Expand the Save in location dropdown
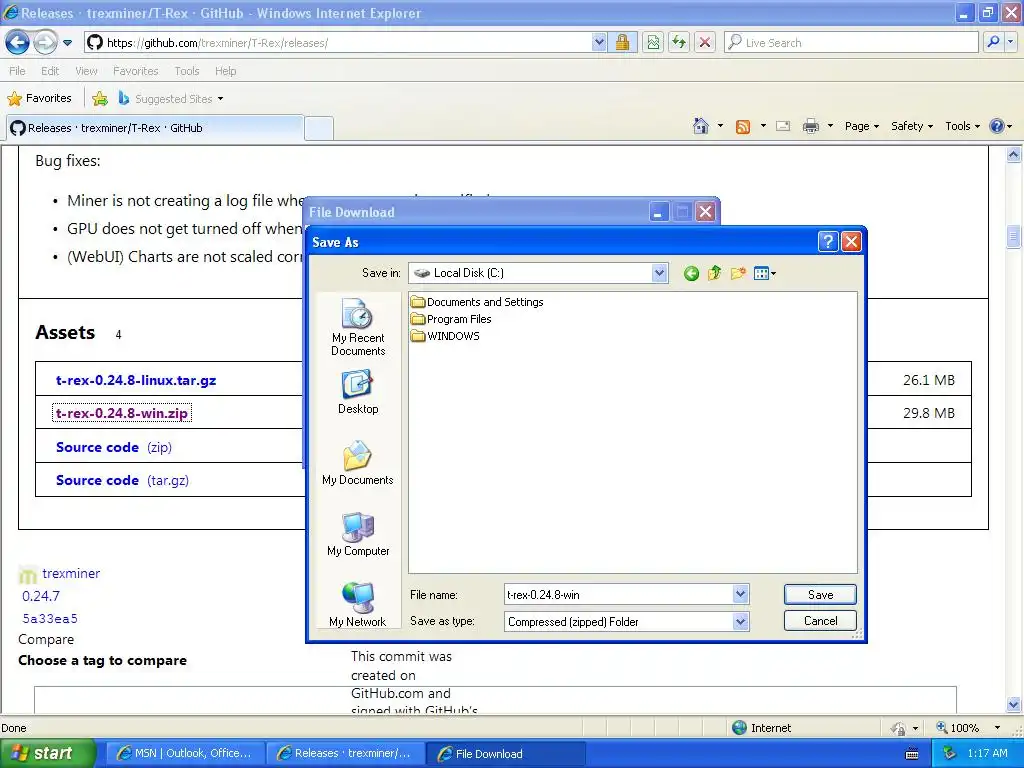Screen dimensions: 1024x768 pyautogui.click(x=660, y=273)
